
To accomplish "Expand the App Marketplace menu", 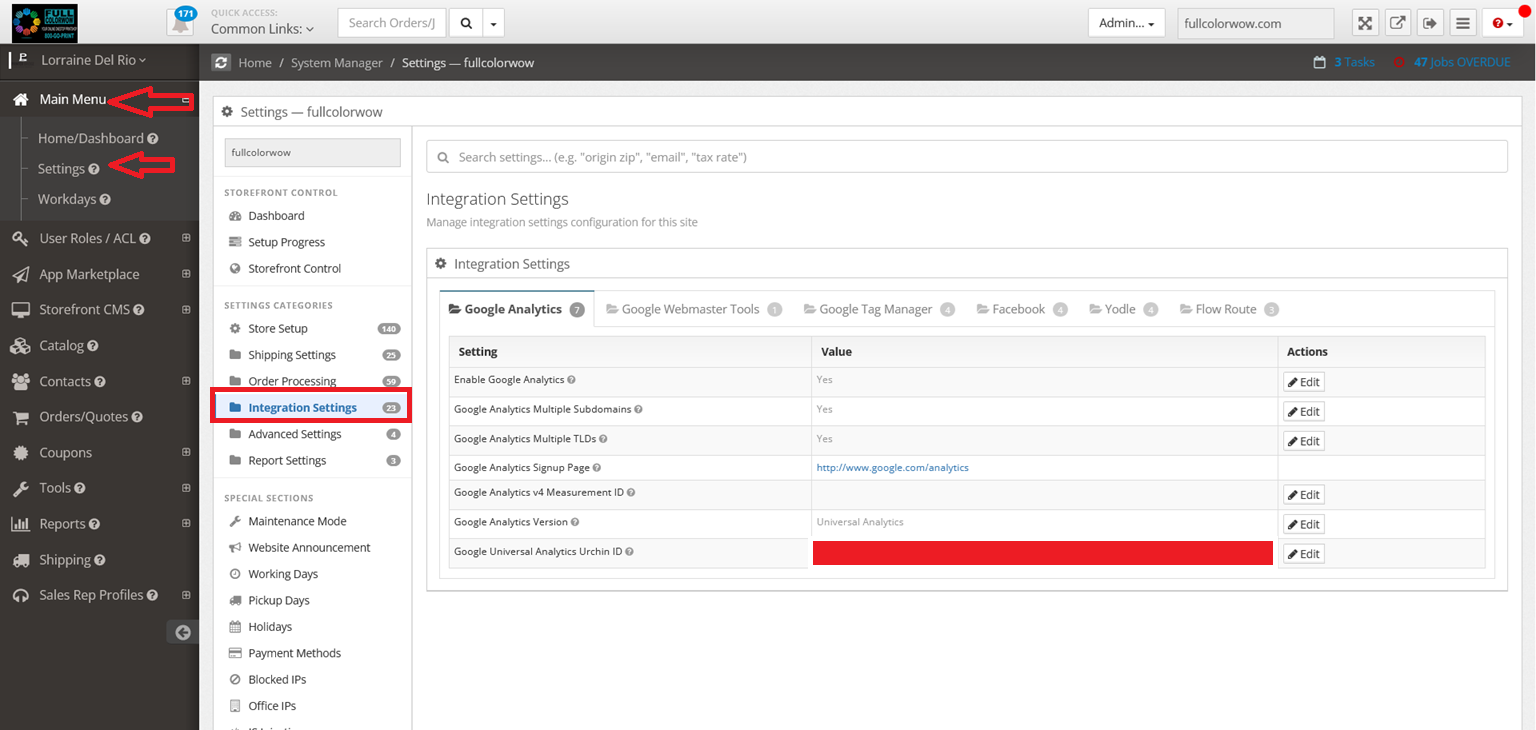I will pos(186,274).
